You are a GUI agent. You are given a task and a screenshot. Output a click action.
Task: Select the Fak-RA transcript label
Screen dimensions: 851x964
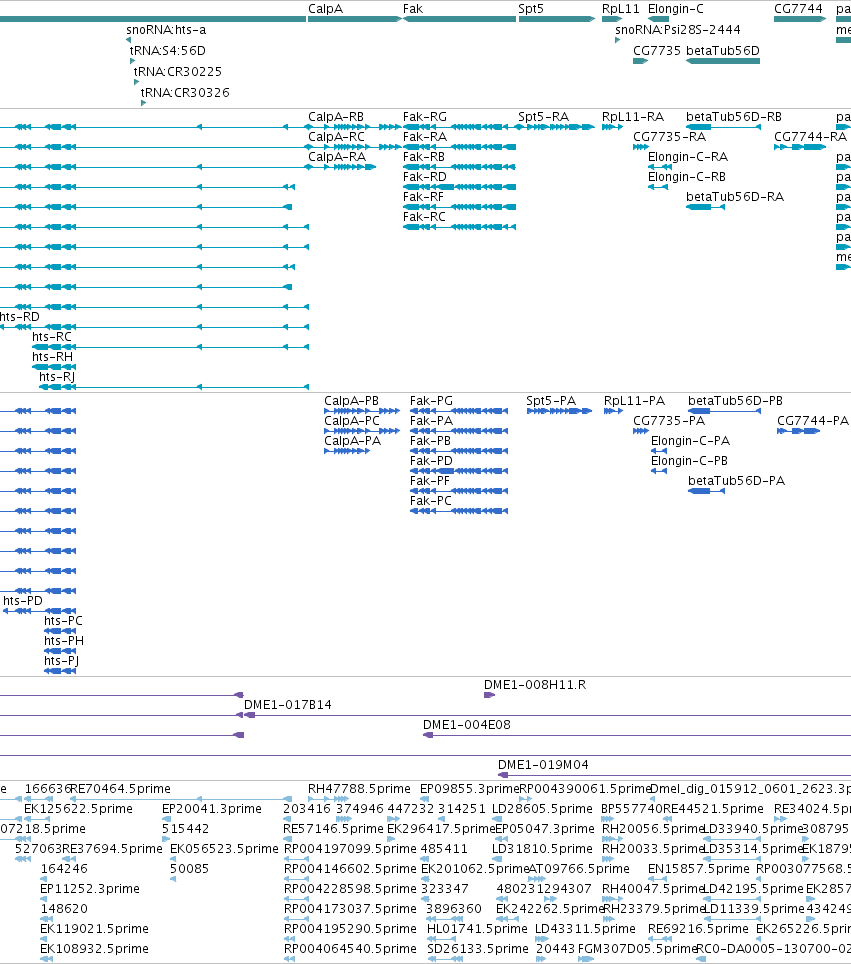(x=425, y=137)
